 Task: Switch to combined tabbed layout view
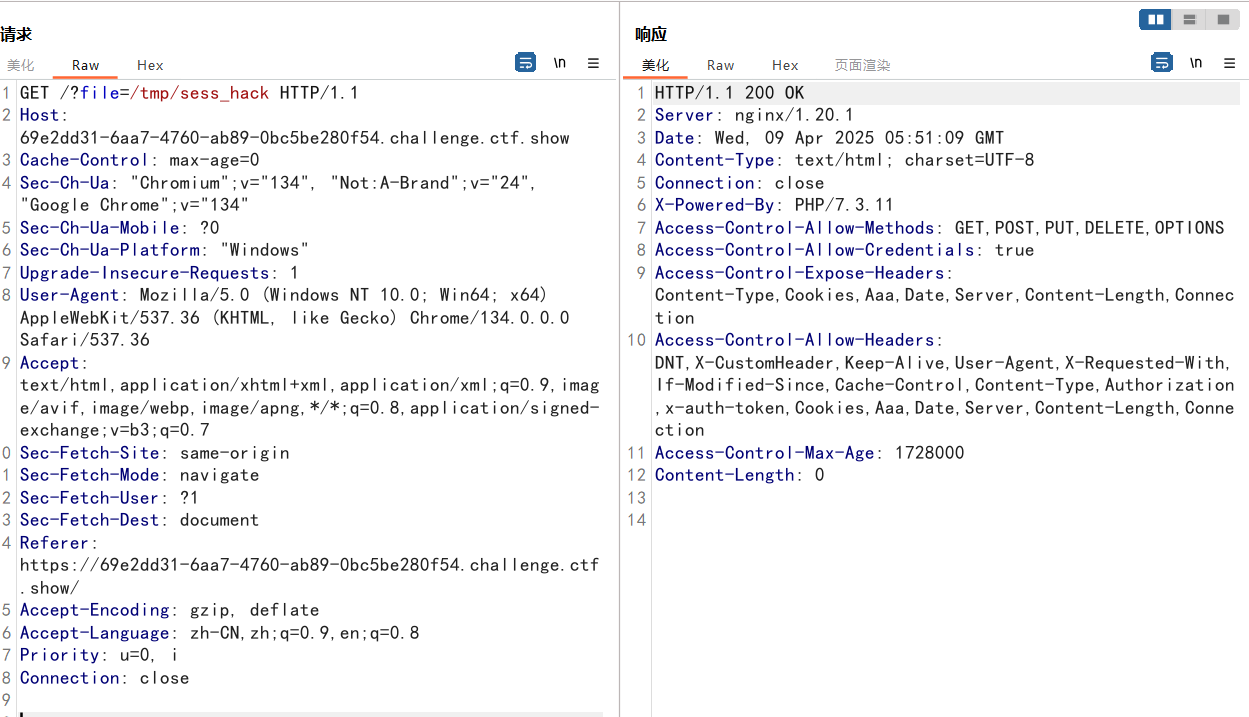(x=1222, y=19)
